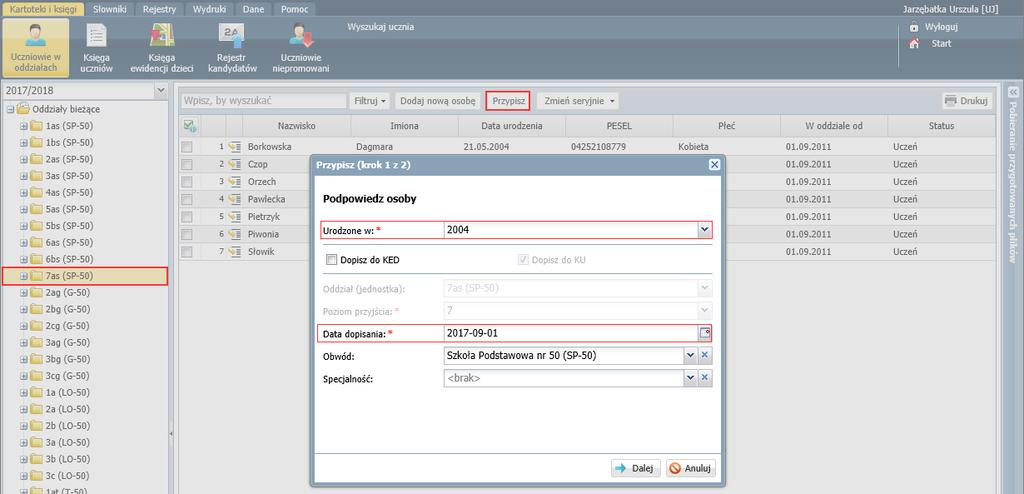Expand the 7as (SP-50) tree node
This screenshot has height=494, width=1024.
coord(24,276)
